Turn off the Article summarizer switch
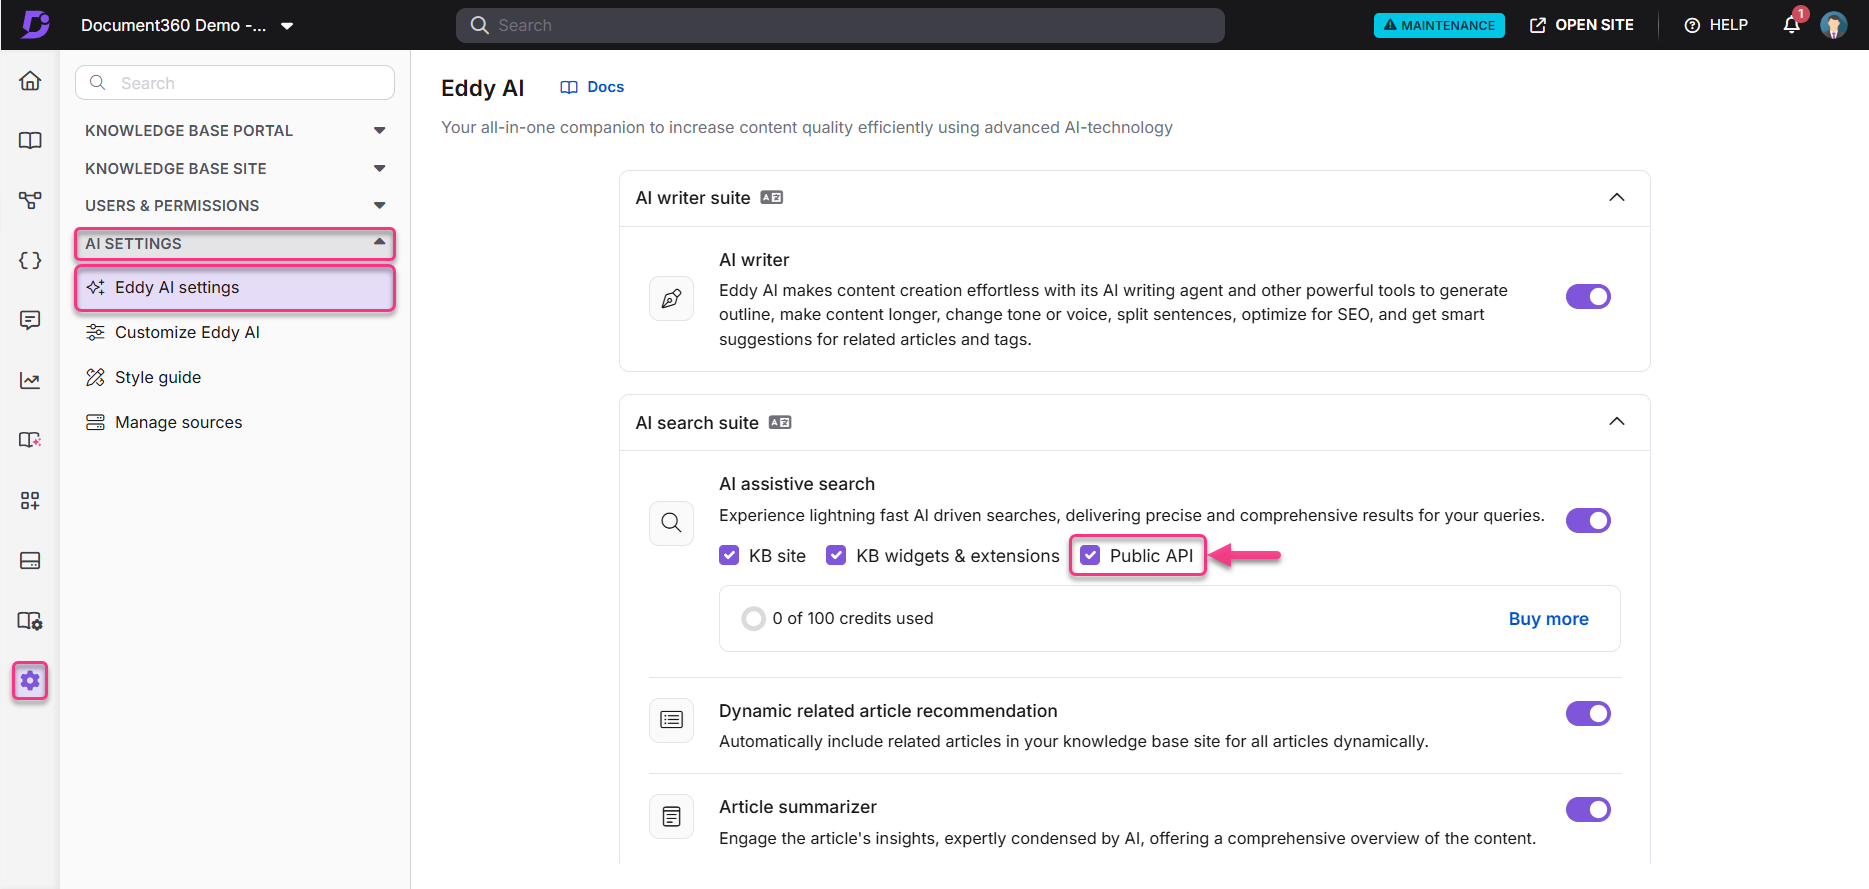 1588,809
